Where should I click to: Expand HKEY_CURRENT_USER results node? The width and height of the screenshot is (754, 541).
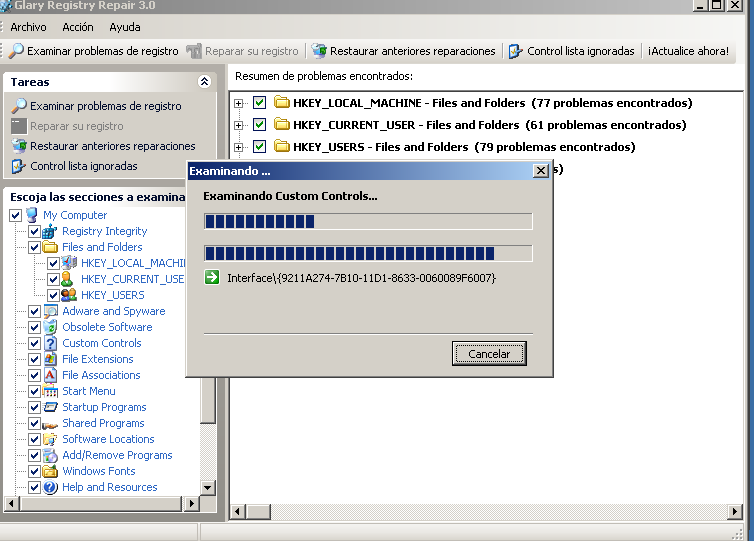click(x=238, y=125)
